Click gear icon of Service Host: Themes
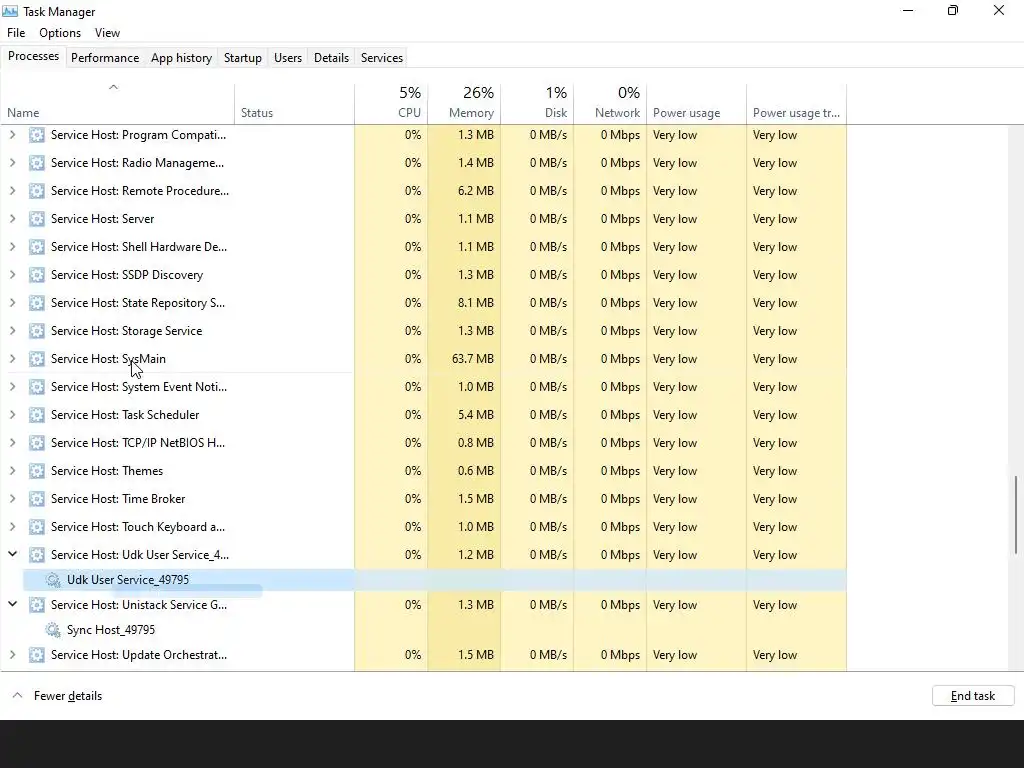Screen dimensions: 1024x768 click(37, 471)
